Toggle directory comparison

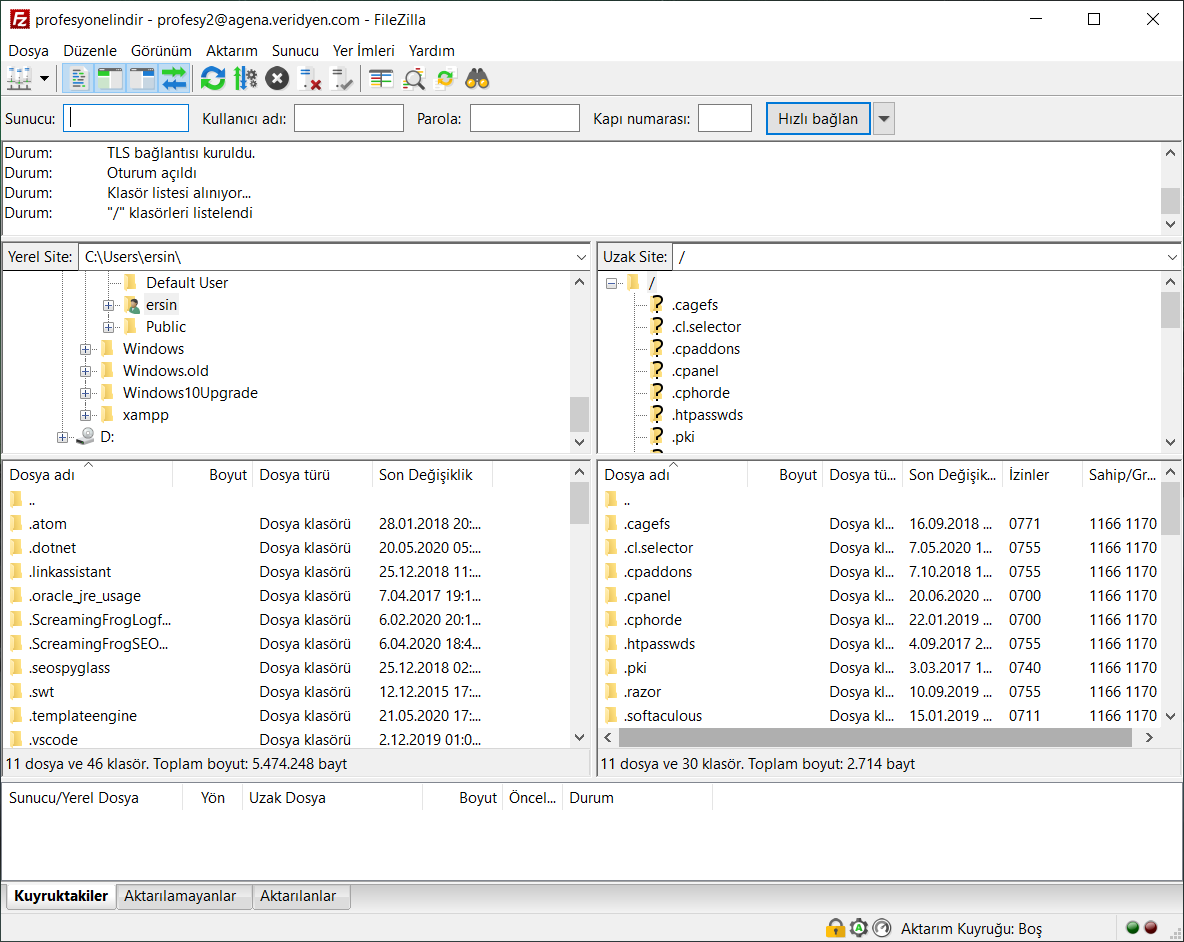(414, 78)
